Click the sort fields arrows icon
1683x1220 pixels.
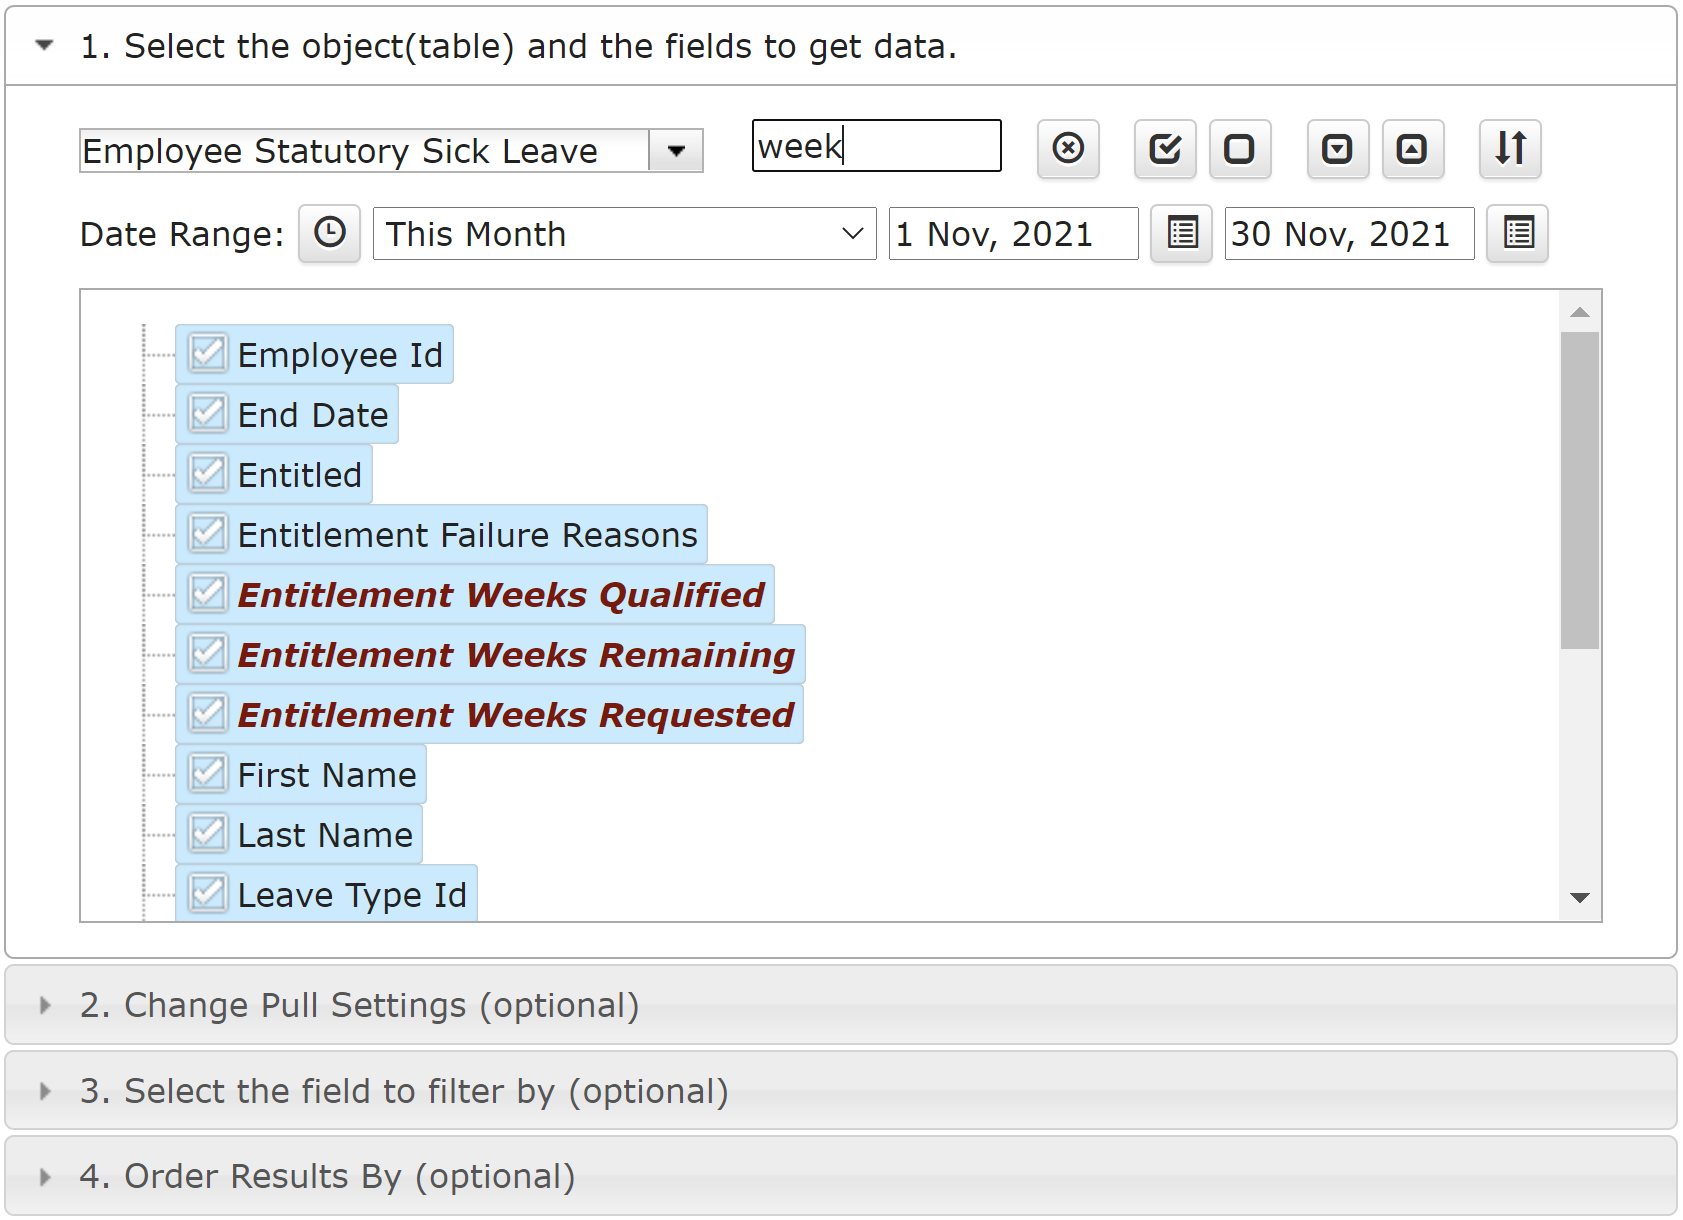click(1510, 149)
